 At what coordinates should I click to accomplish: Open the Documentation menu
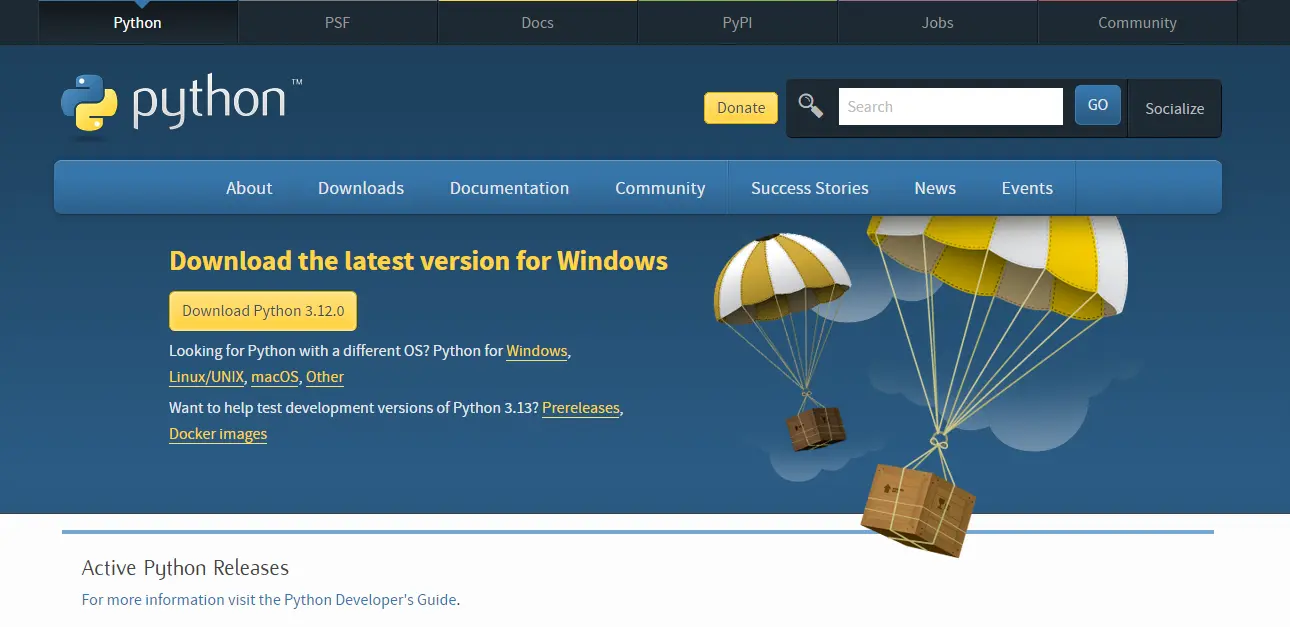point(509,187)
